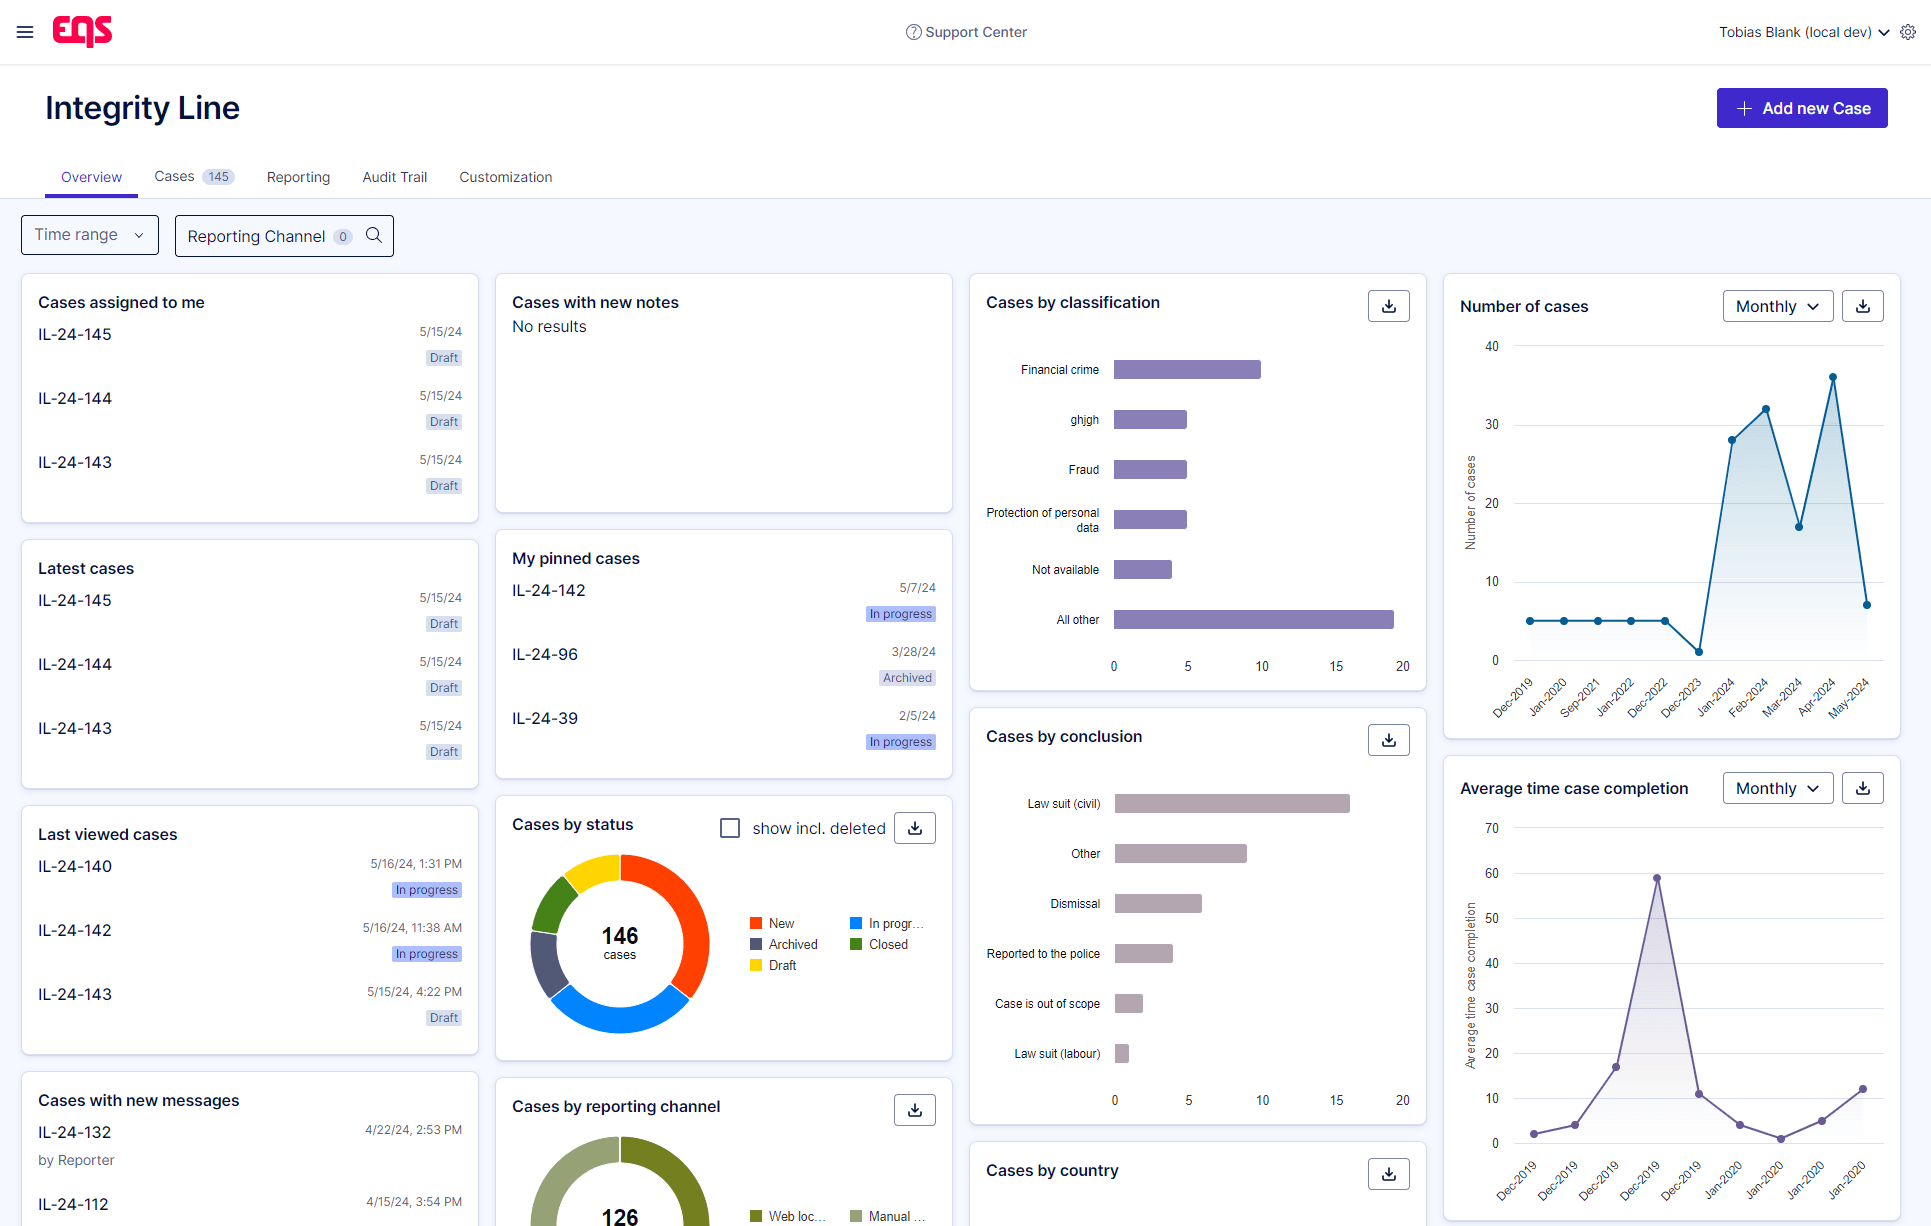The height and width of the screenshot is (1226, 1931).
Task: Open the Monthly dropdown for Average time case completion
Action: [x=1778, y=787]
